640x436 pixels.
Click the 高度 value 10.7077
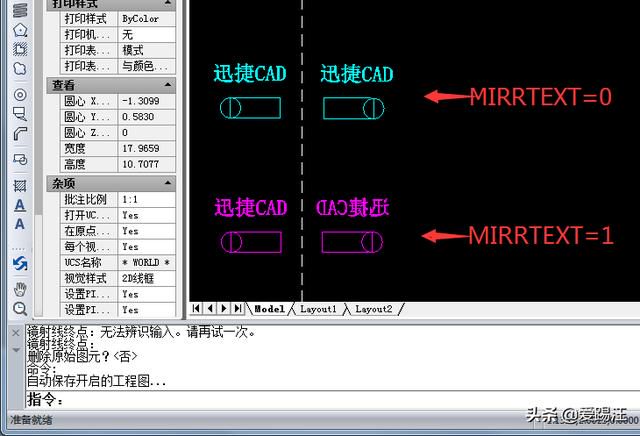147,164
